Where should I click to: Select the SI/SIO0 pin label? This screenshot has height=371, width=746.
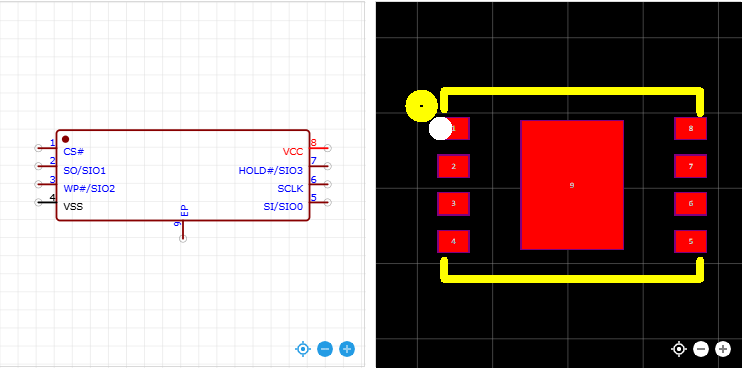click(x=283, y=207)
